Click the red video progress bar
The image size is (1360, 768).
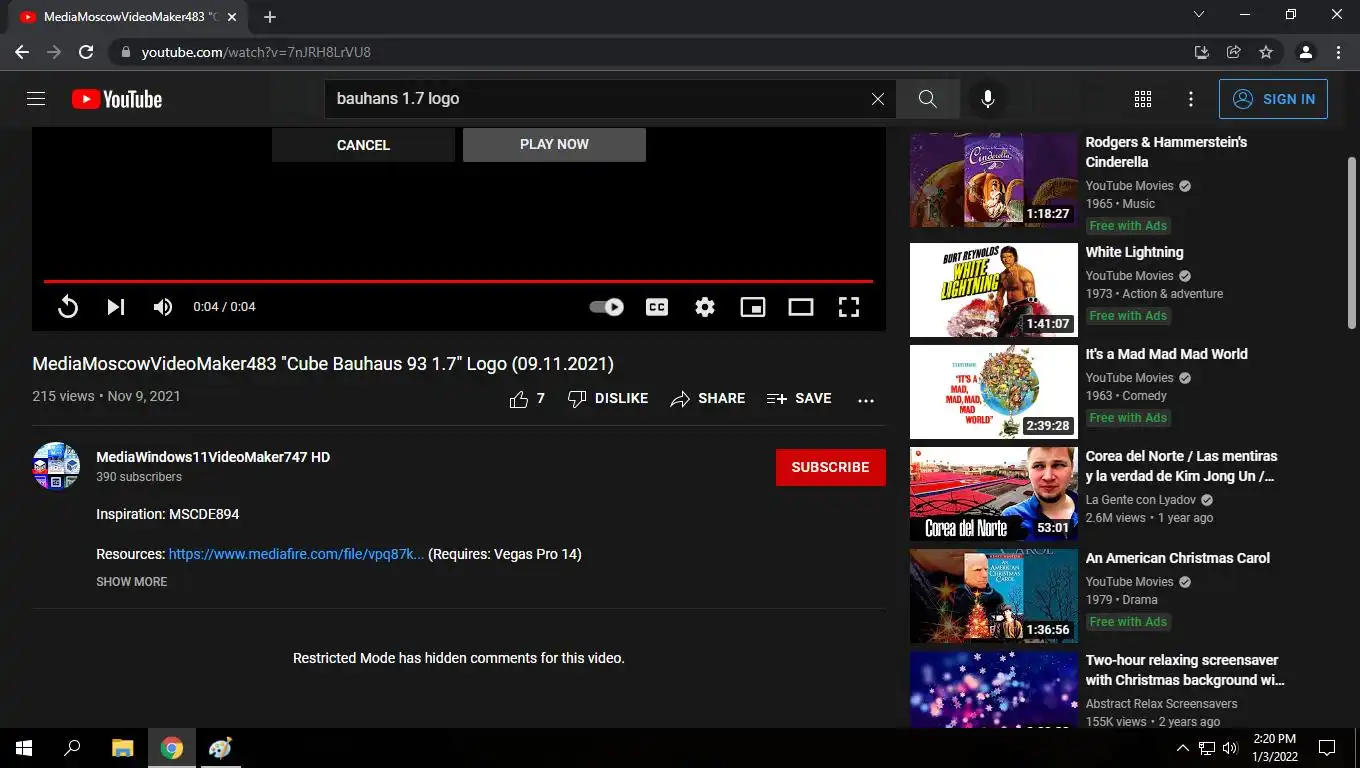[458, 282]
